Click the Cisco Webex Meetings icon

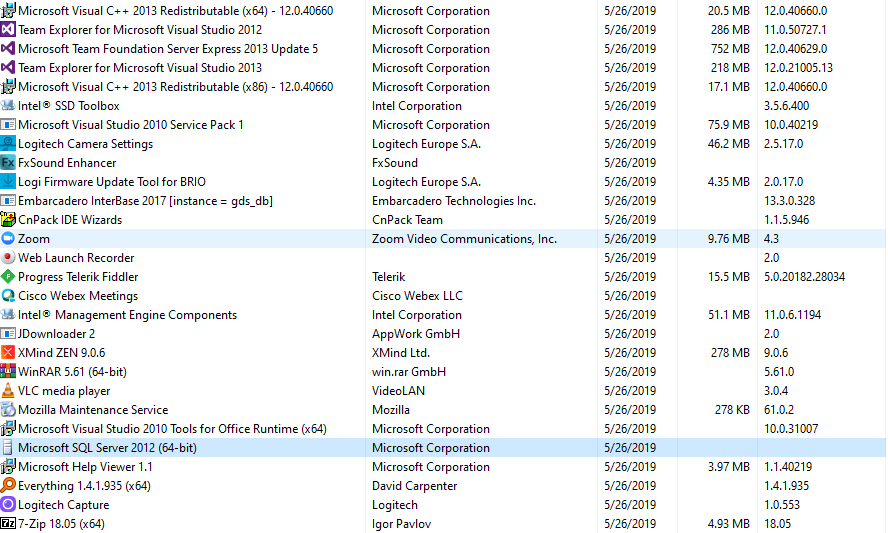point(8,296)
